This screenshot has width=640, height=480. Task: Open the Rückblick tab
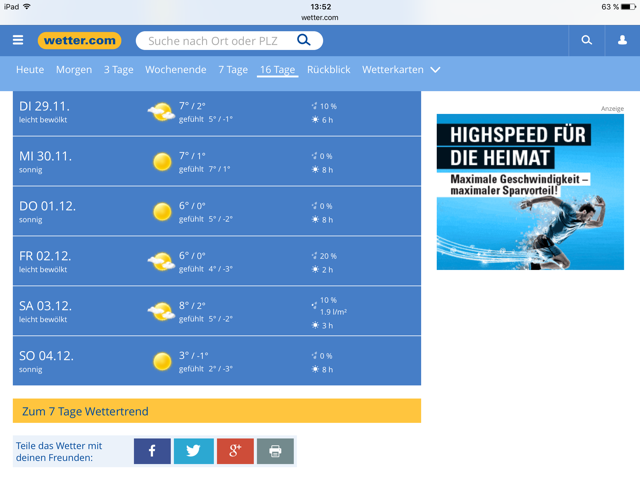click(x=328, y=70)
